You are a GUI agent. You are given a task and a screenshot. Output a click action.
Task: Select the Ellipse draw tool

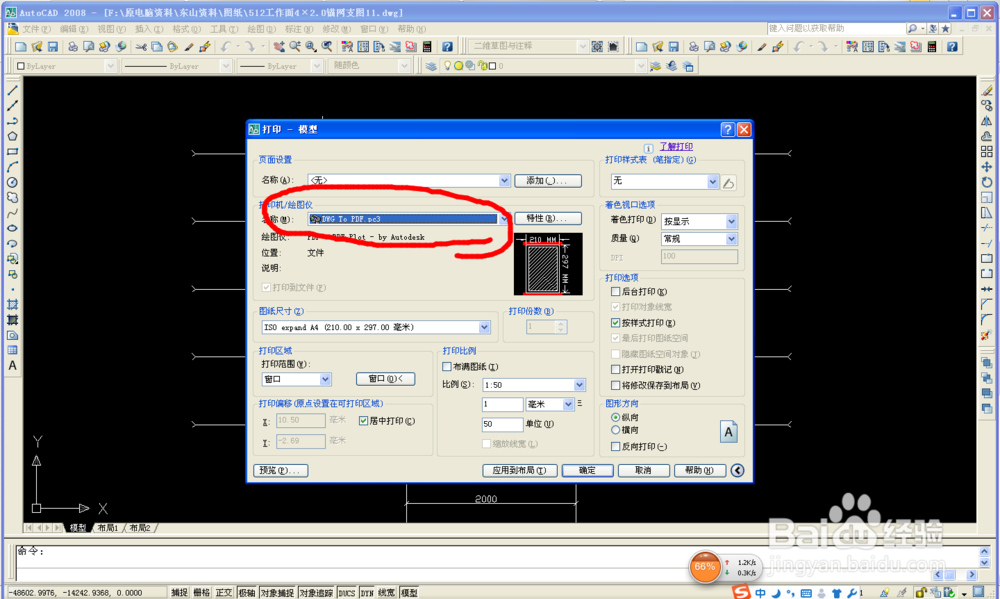coord(12,228)
